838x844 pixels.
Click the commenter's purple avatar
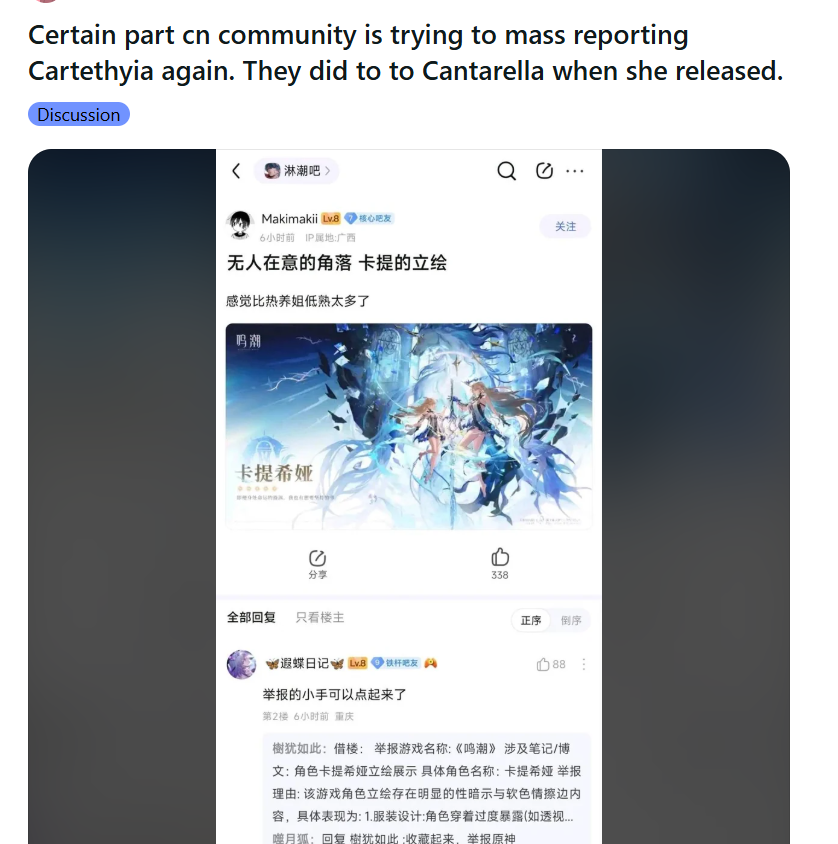point(241,664)
